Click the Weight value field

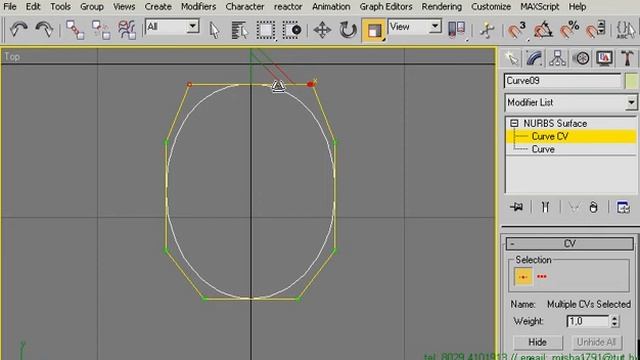(588, 321)
